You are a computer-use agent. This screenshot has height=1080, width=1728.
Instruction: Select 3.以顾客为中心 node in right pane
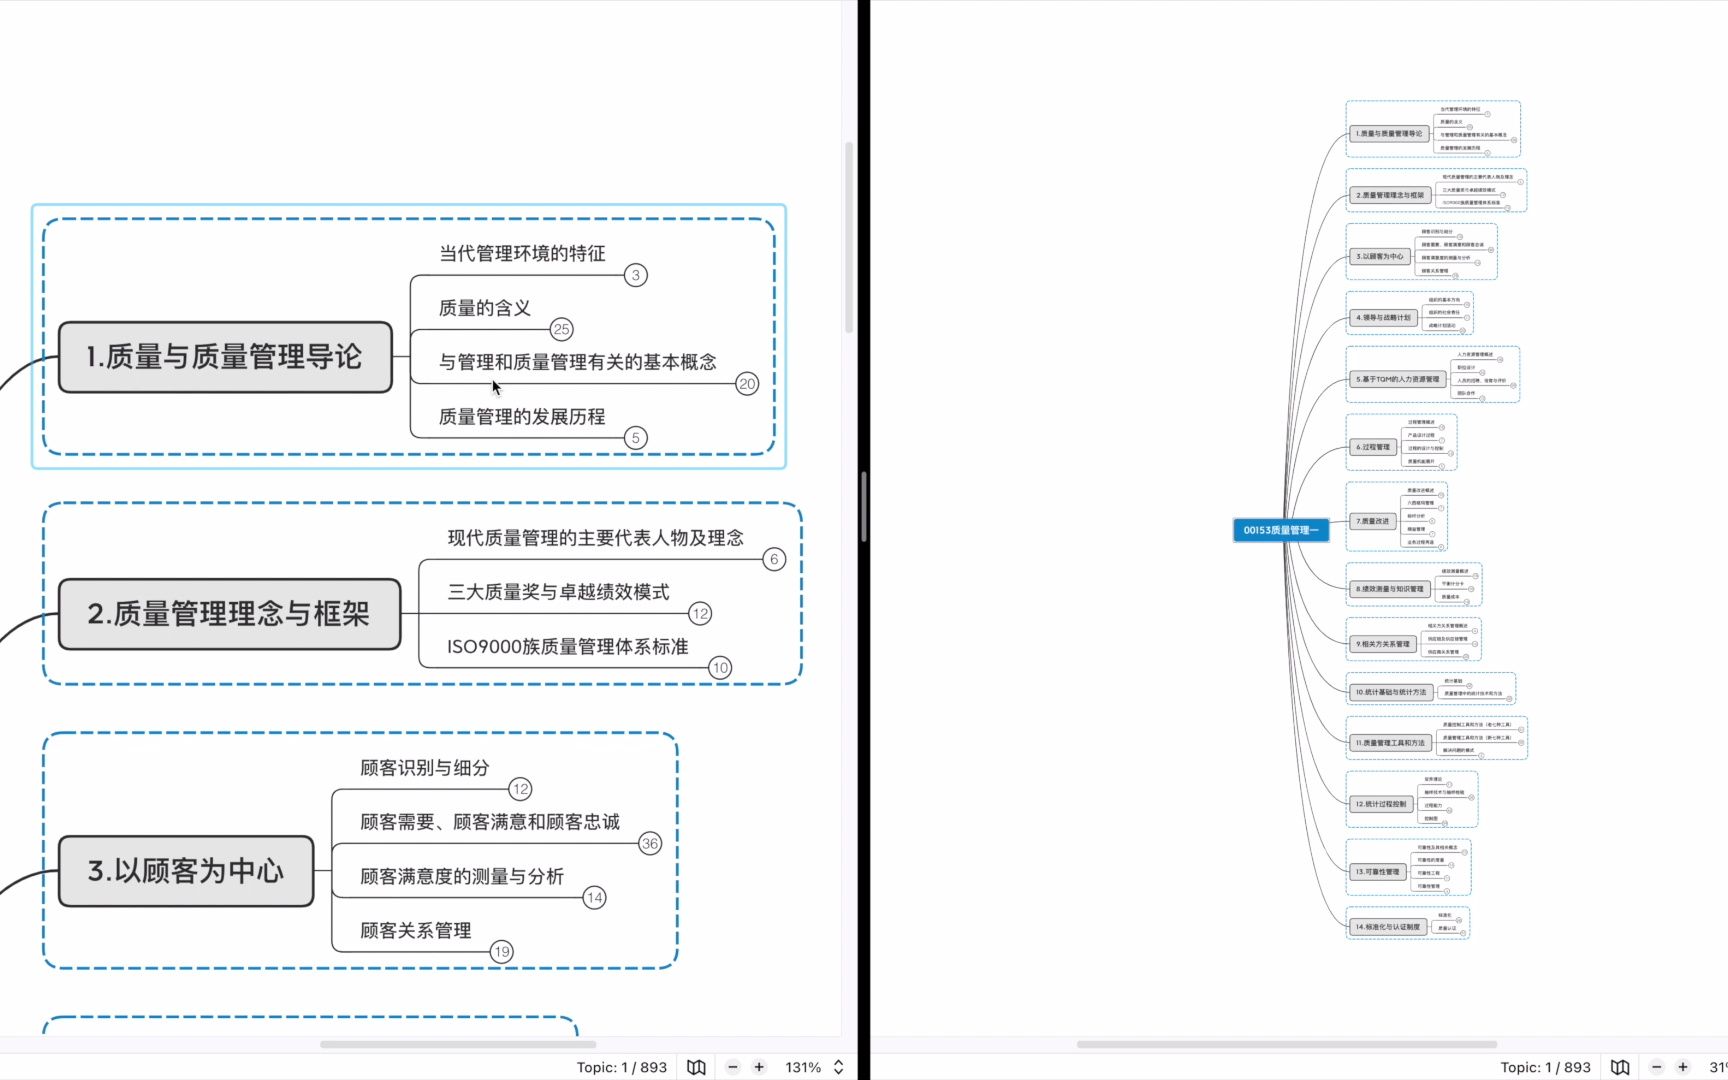click(1380, 256)
